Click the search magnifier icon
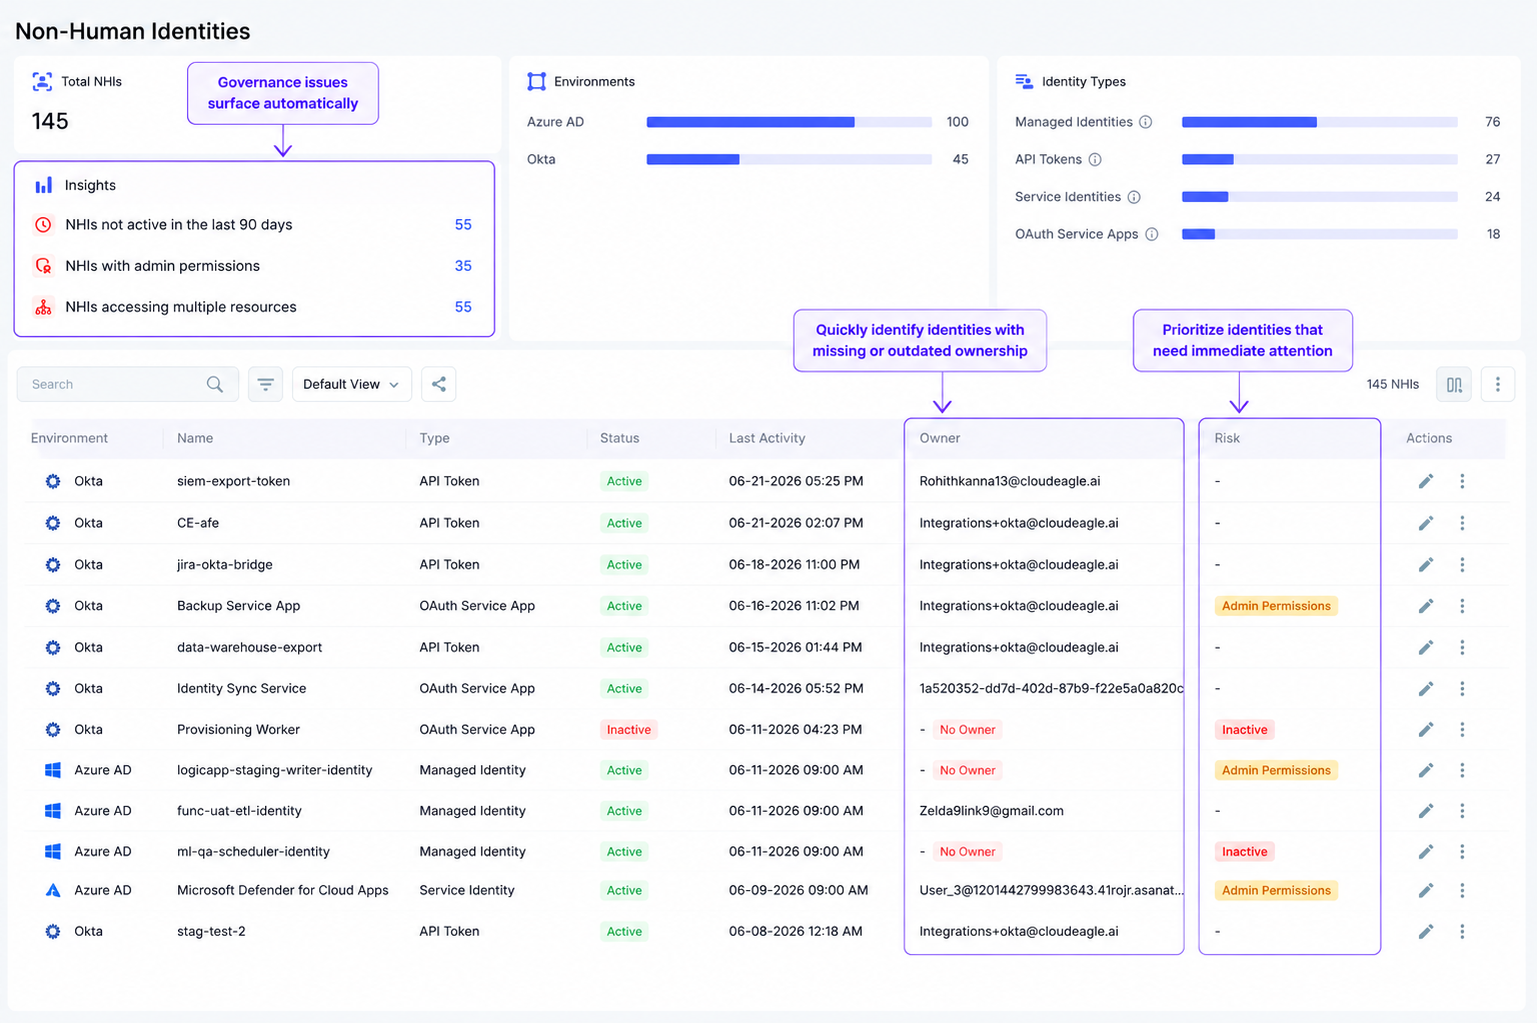The width and height of the screenshot is (1537, 1023). [x=215, y=384]
